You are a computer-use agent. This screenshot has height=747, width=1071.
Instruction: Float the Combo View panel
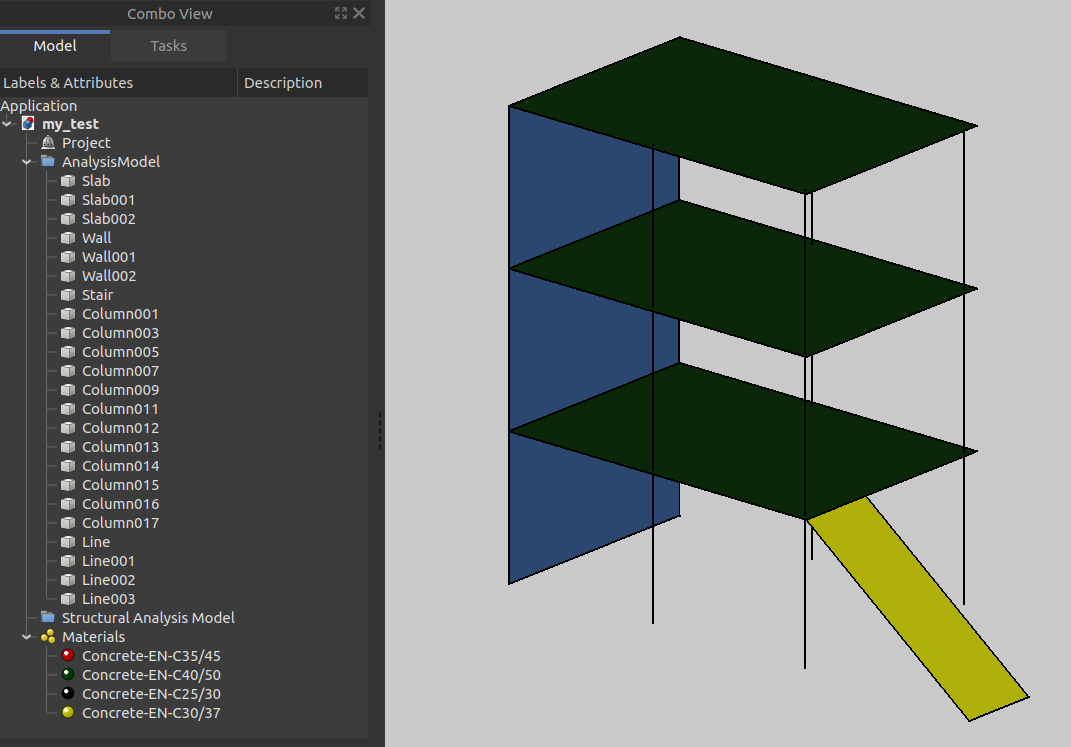click(x=341, y=14)
